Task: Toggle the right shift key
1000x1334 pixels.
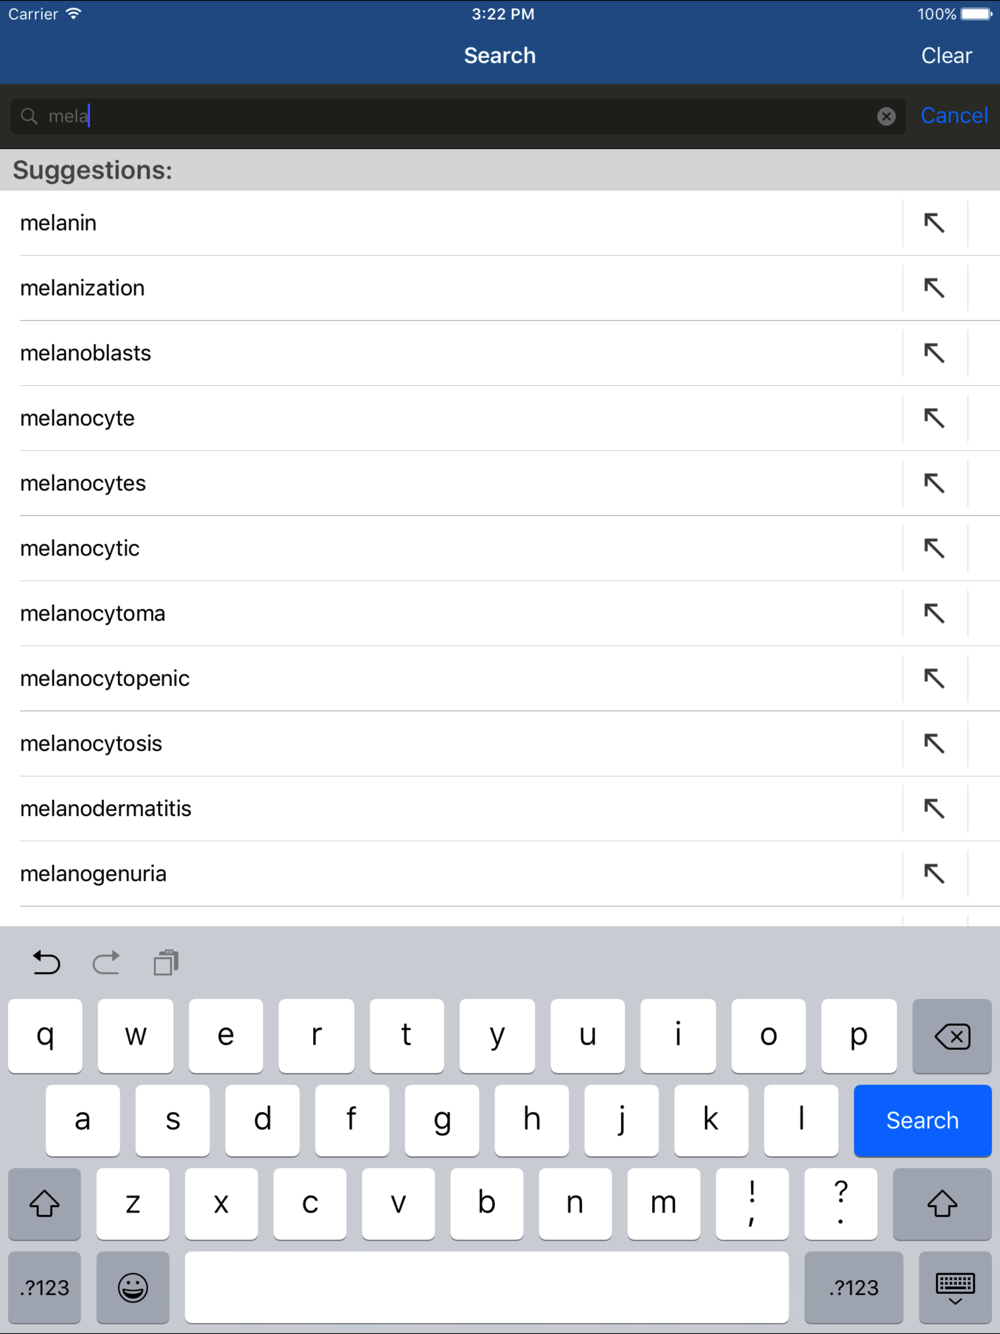Action: 942,1204
